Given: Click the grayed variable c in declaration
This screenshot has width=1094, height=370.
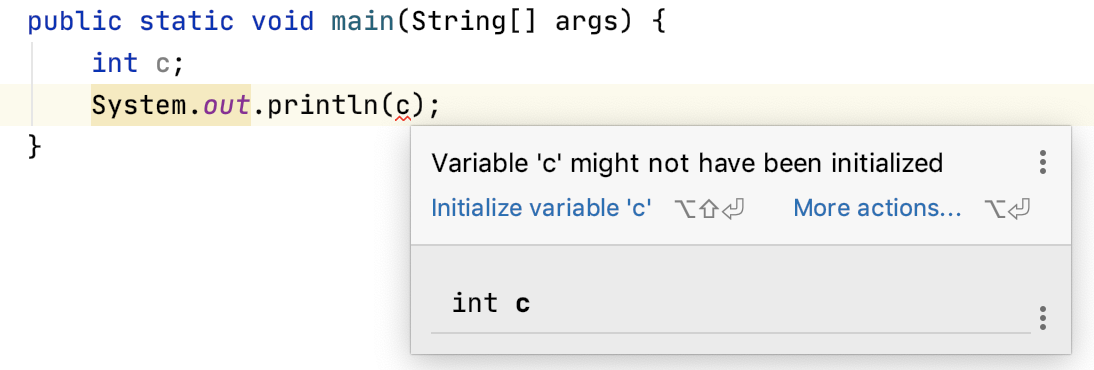Looking at the screenshot, I should click(163, 64).
